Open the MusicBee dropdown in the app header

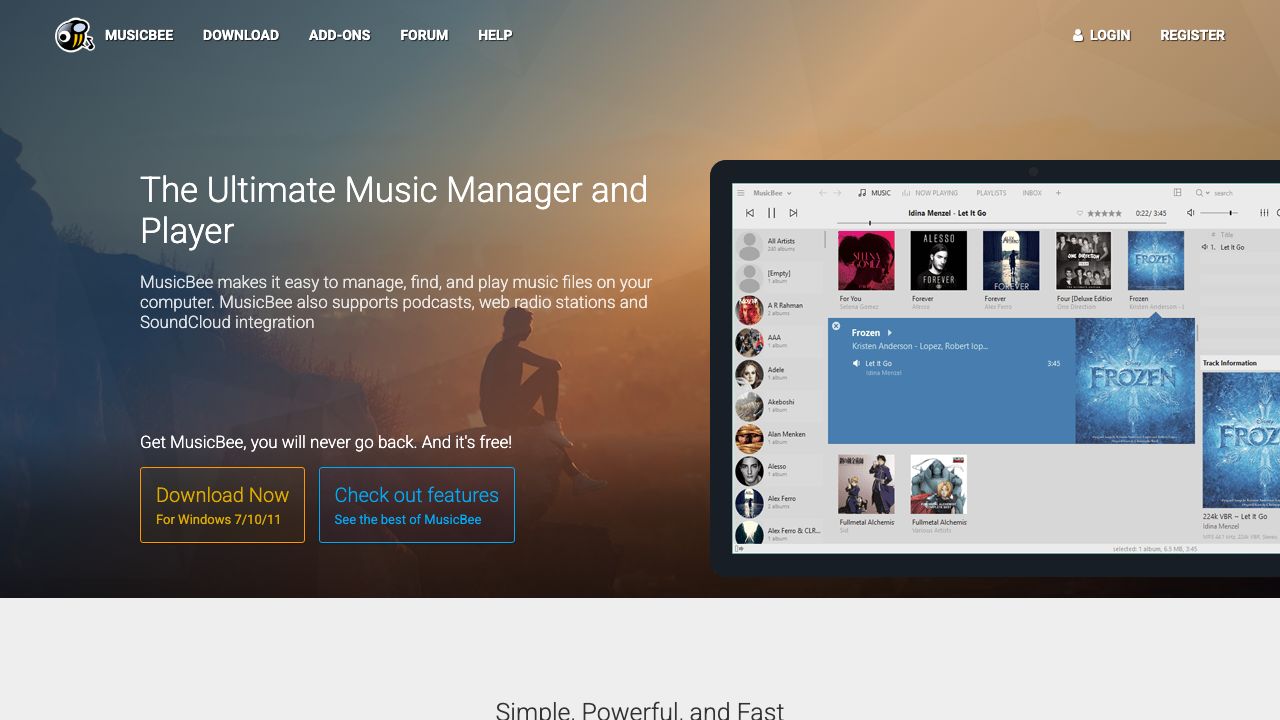click(772, 193)
